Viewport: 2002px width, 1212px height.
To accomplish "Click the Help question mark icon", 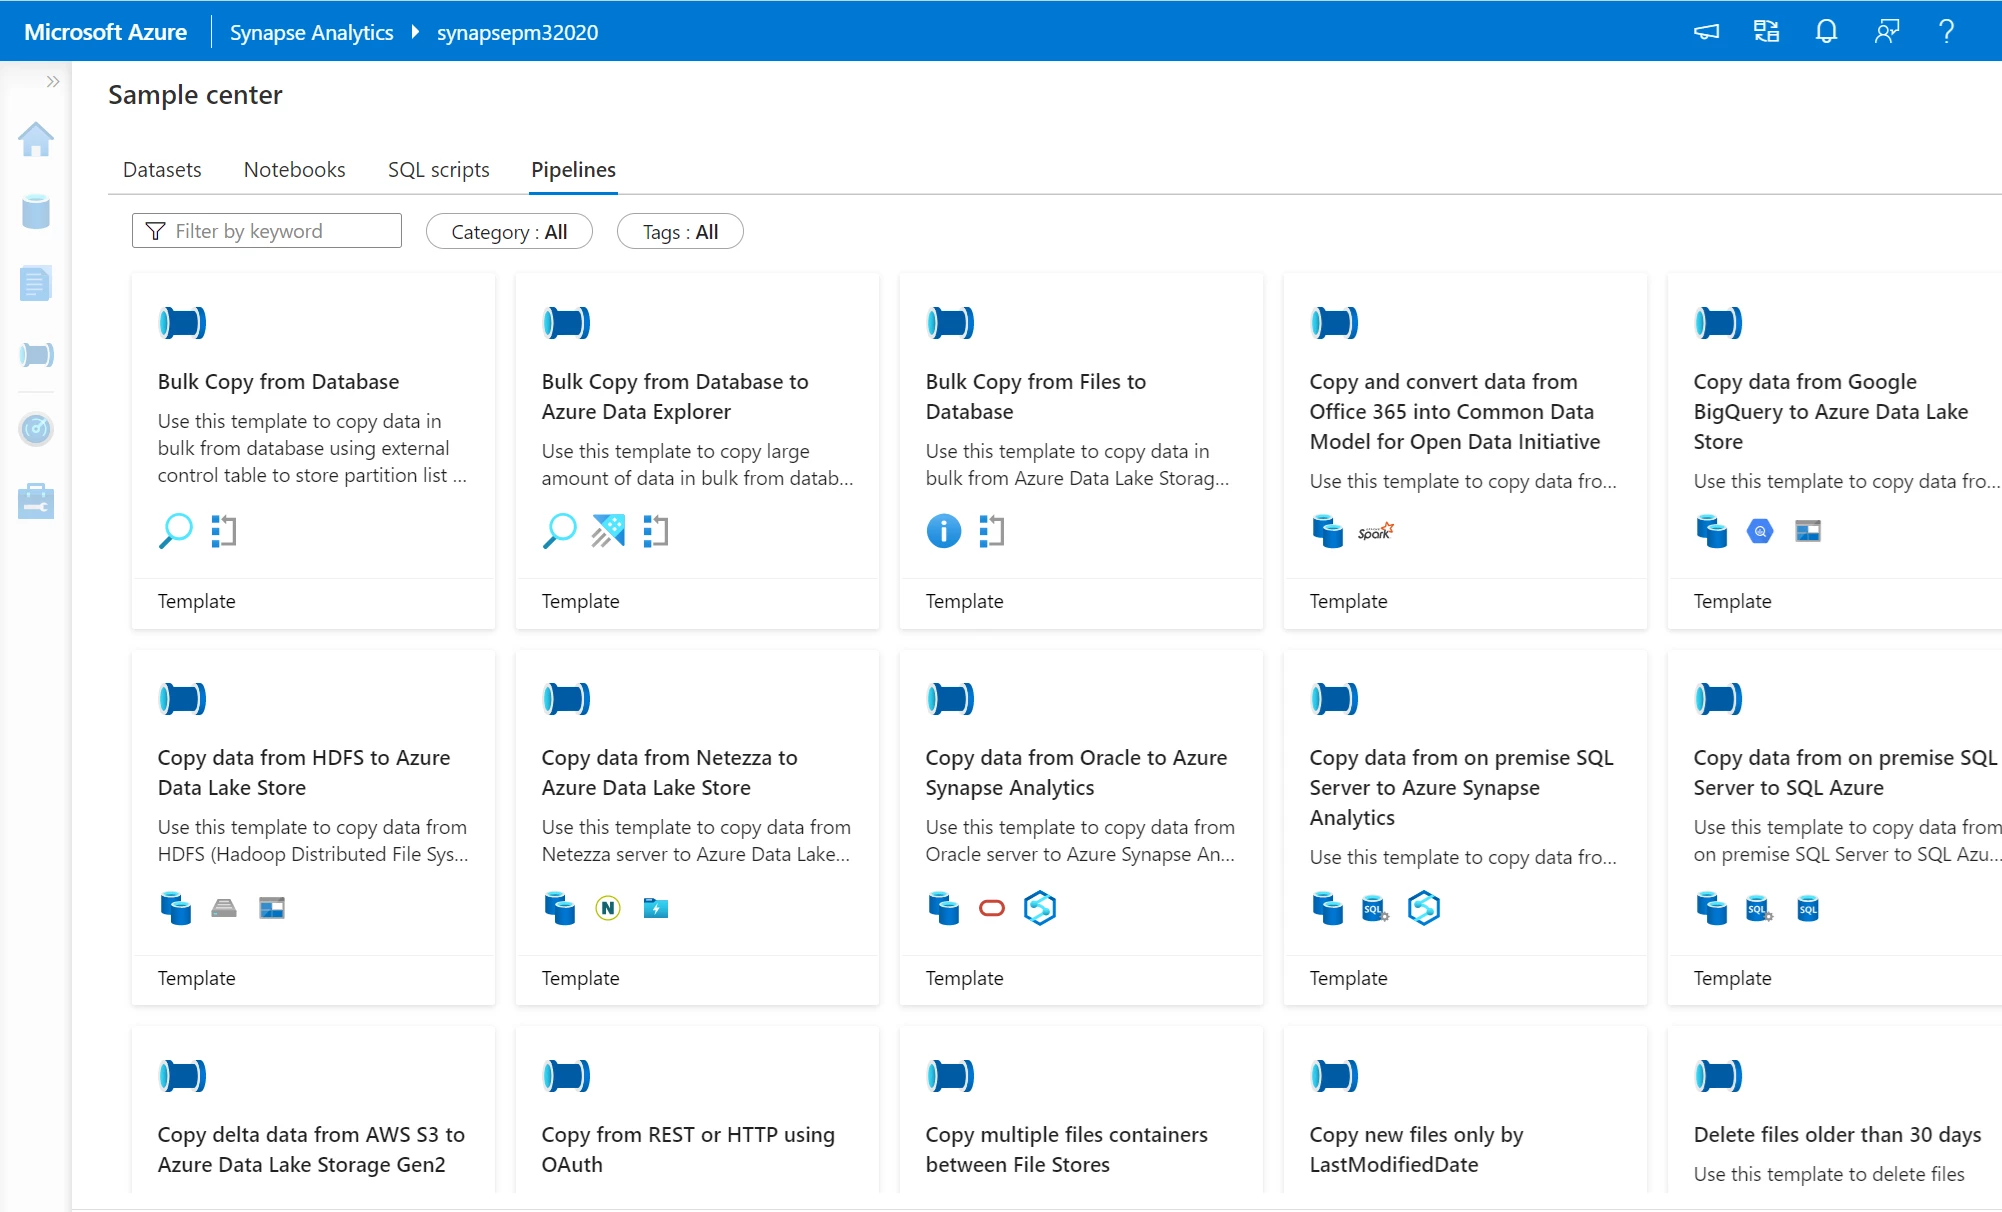I will [x=1945, y=31].
